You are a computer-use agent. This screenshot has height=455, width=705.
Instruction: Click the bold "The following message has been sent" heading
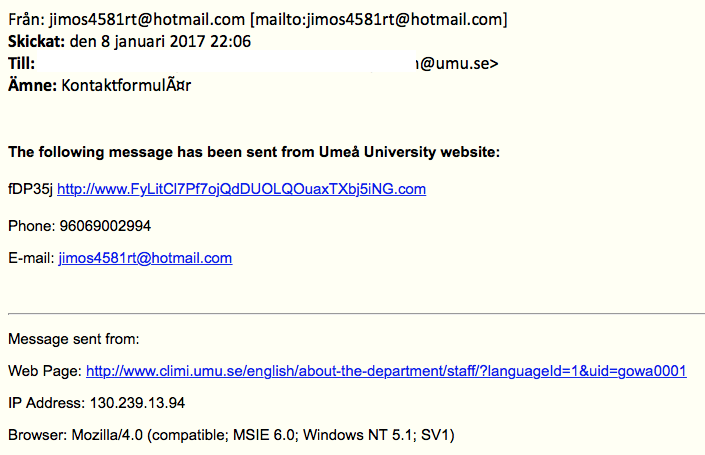(254, 153)
